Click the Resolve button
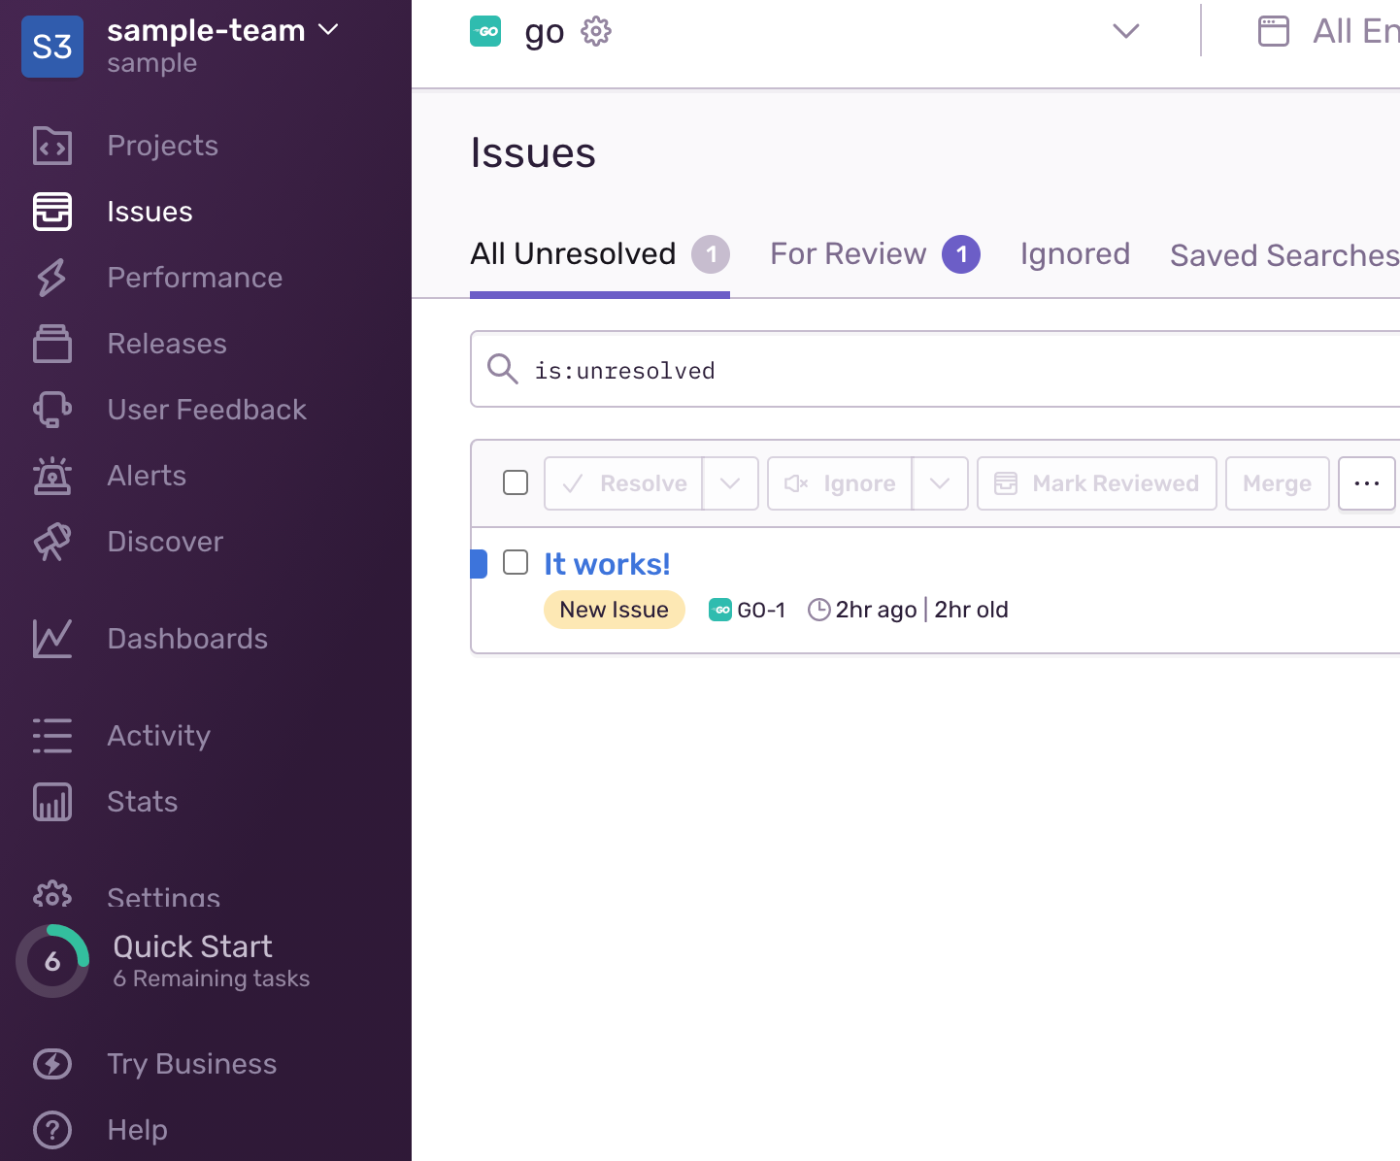The image size is (1400, 1161). (x=623, y=483)
